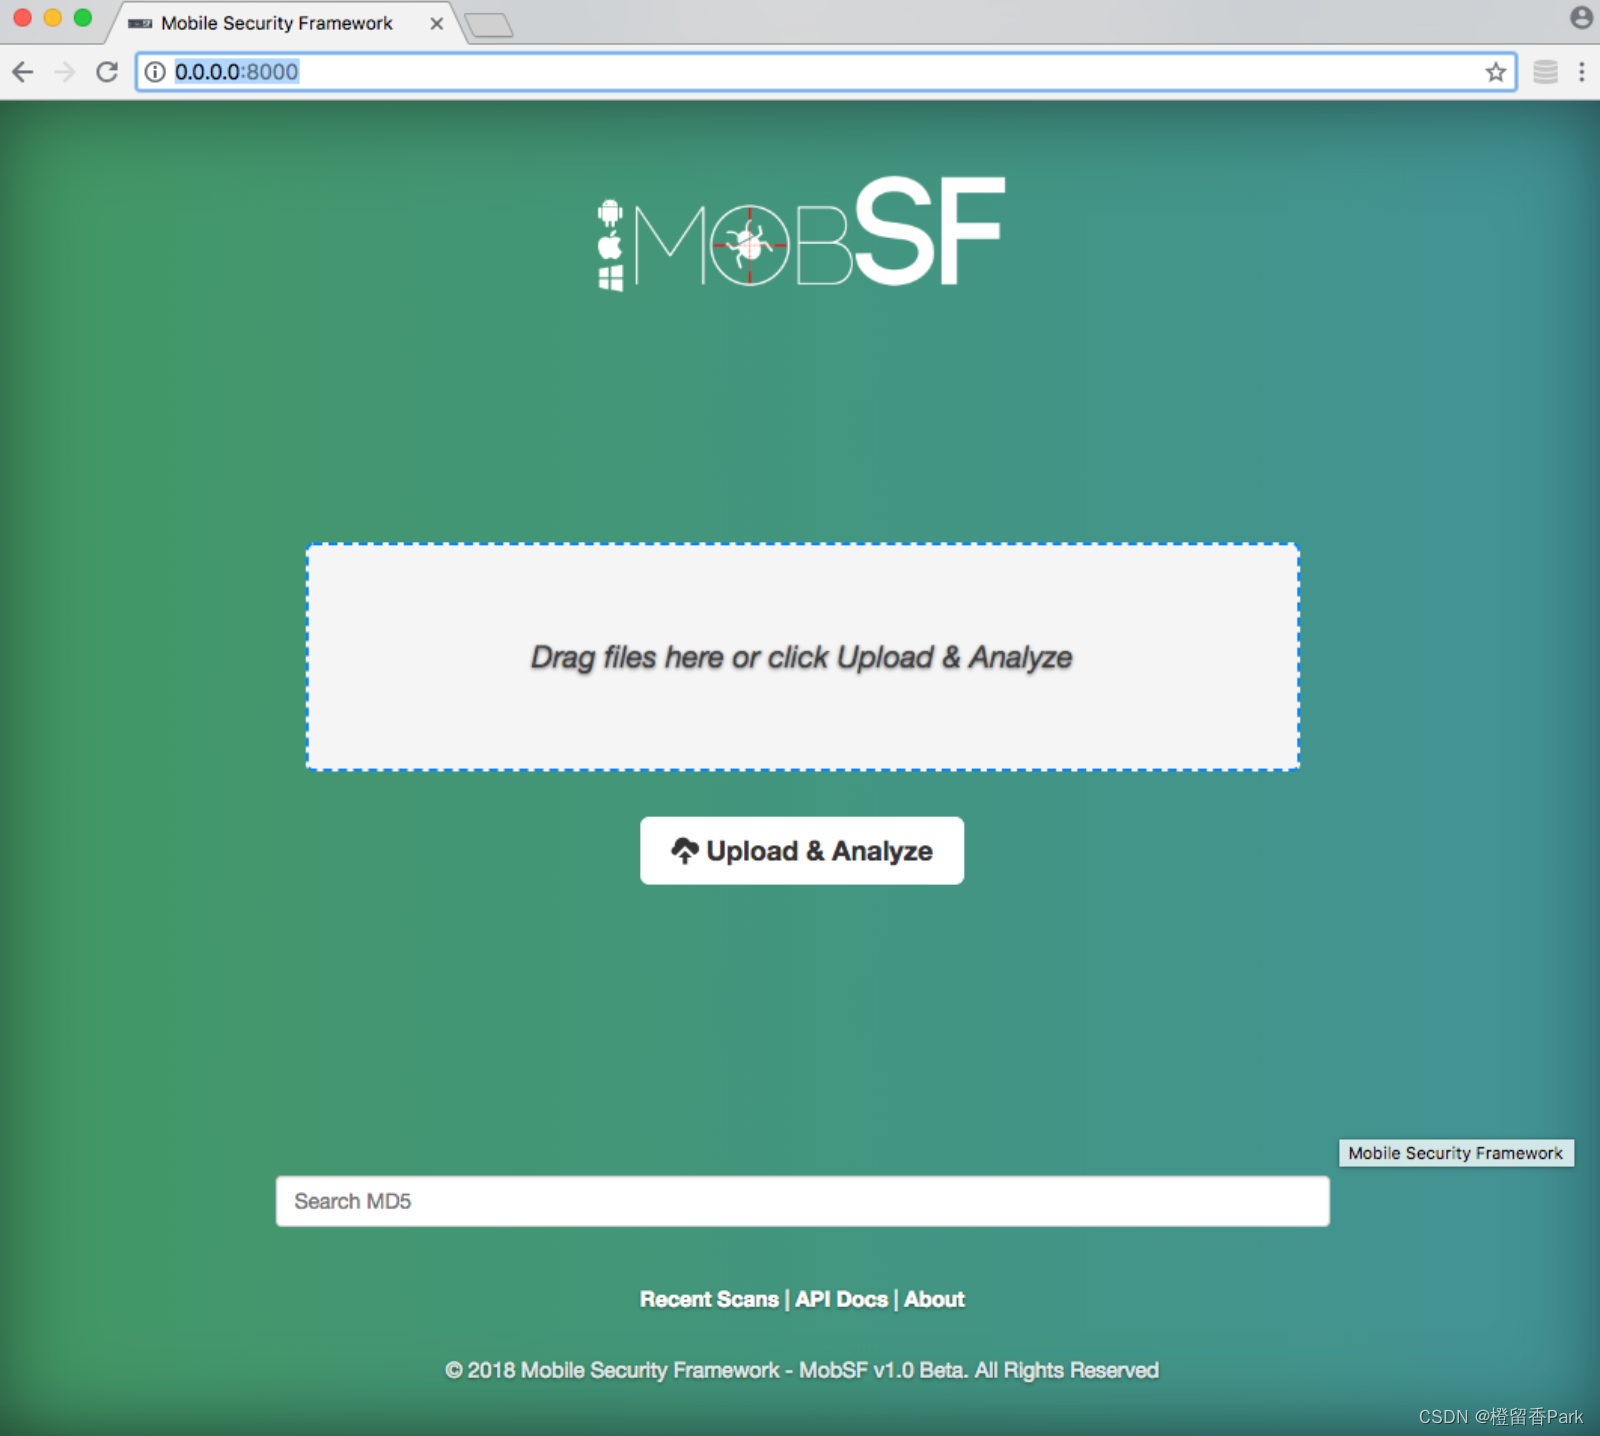The height and width of the screenshot is (1436, 1600).
Task: Click the browser back arrow
Action: click(23, 72)
